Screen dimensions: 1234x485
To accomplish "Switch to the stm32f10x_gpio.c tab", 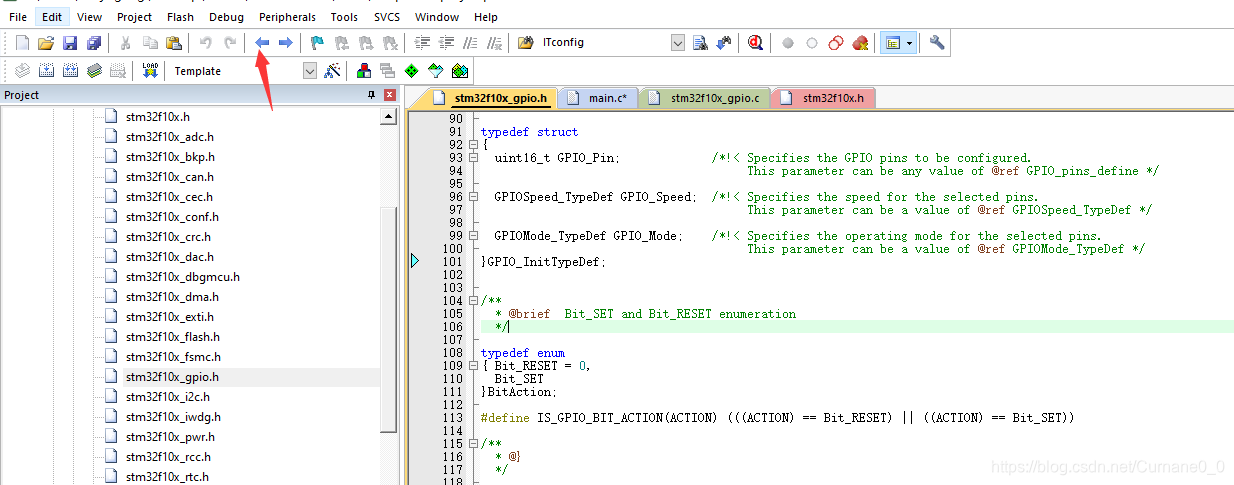I will [705, 98].
